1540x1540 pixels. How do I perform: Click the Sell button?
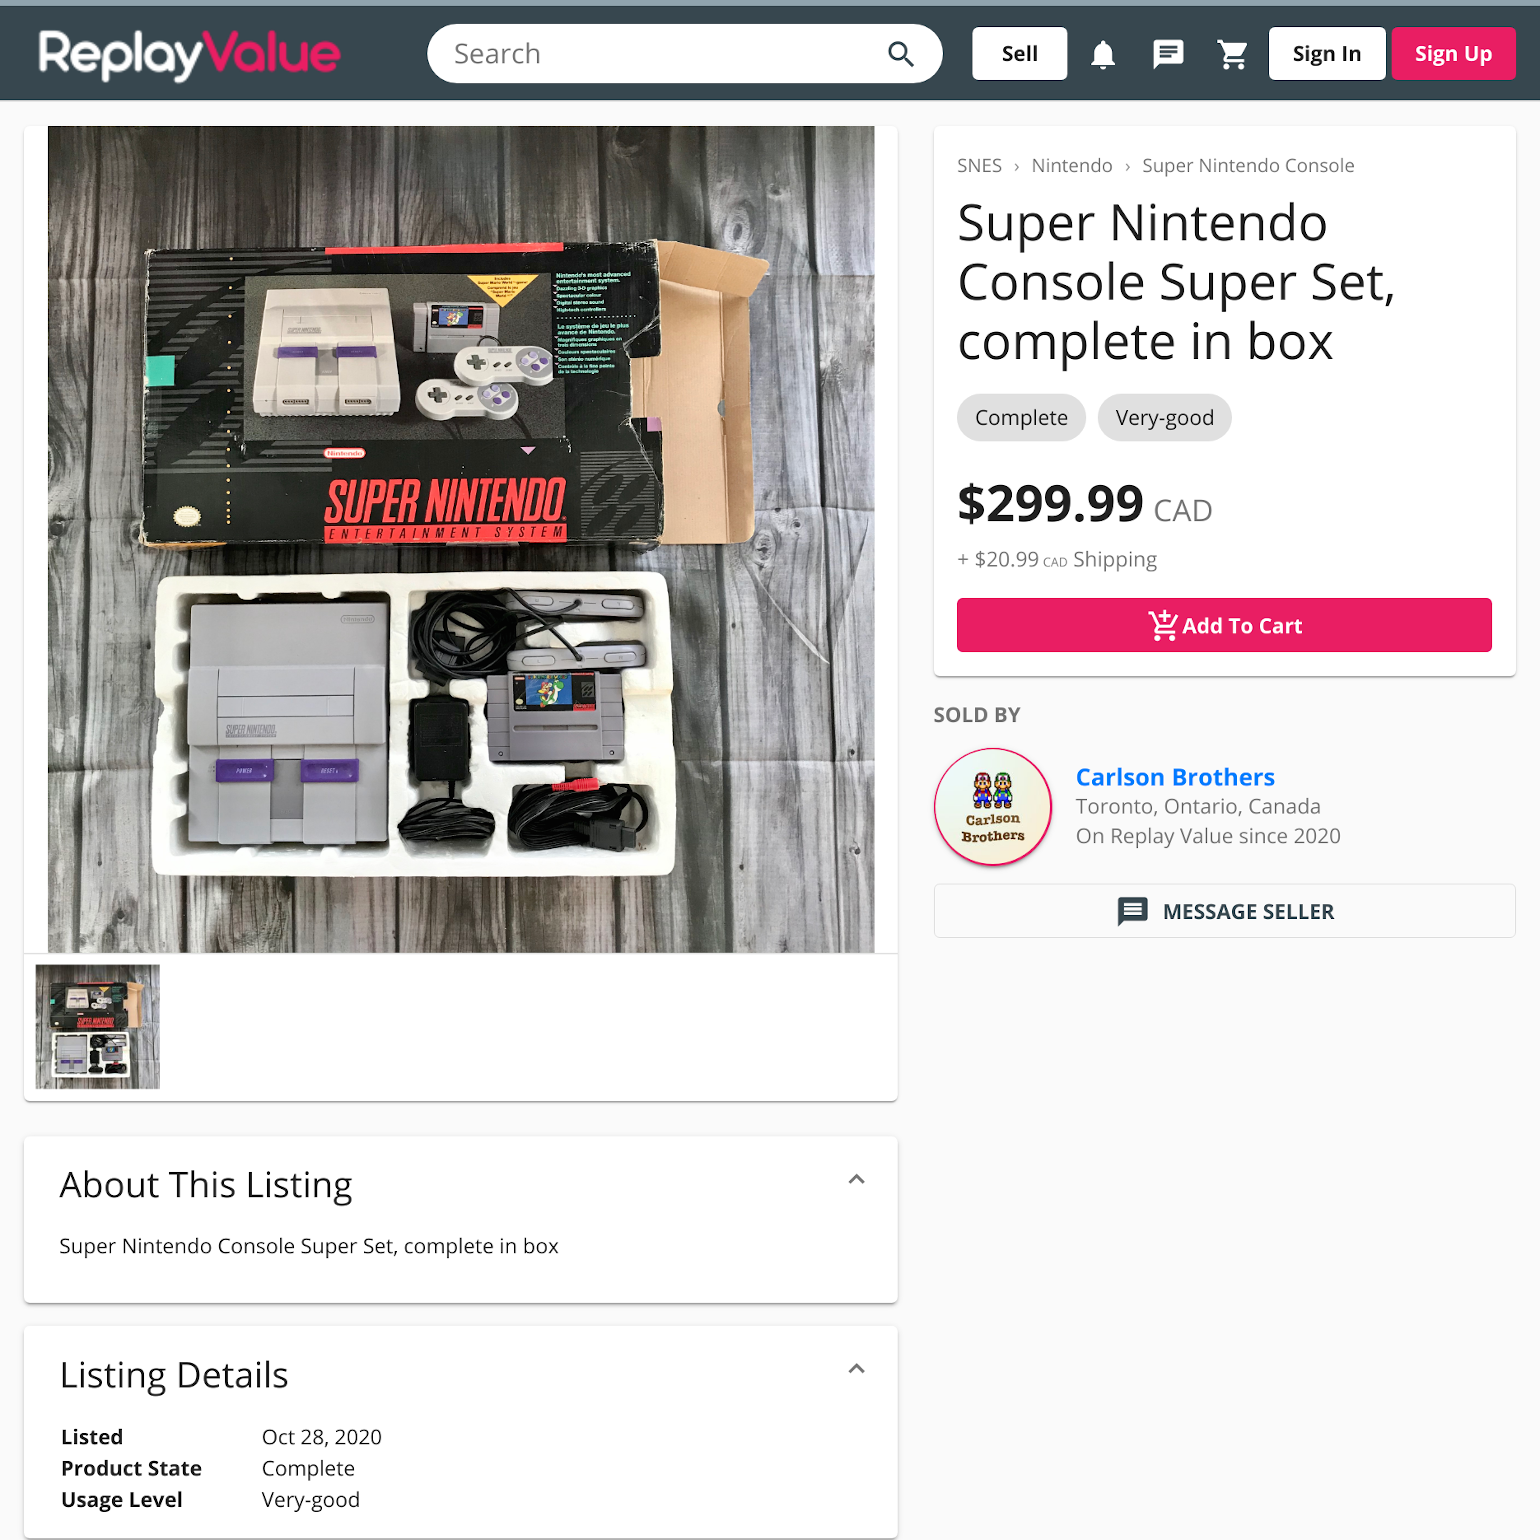tap(1020, 54)
